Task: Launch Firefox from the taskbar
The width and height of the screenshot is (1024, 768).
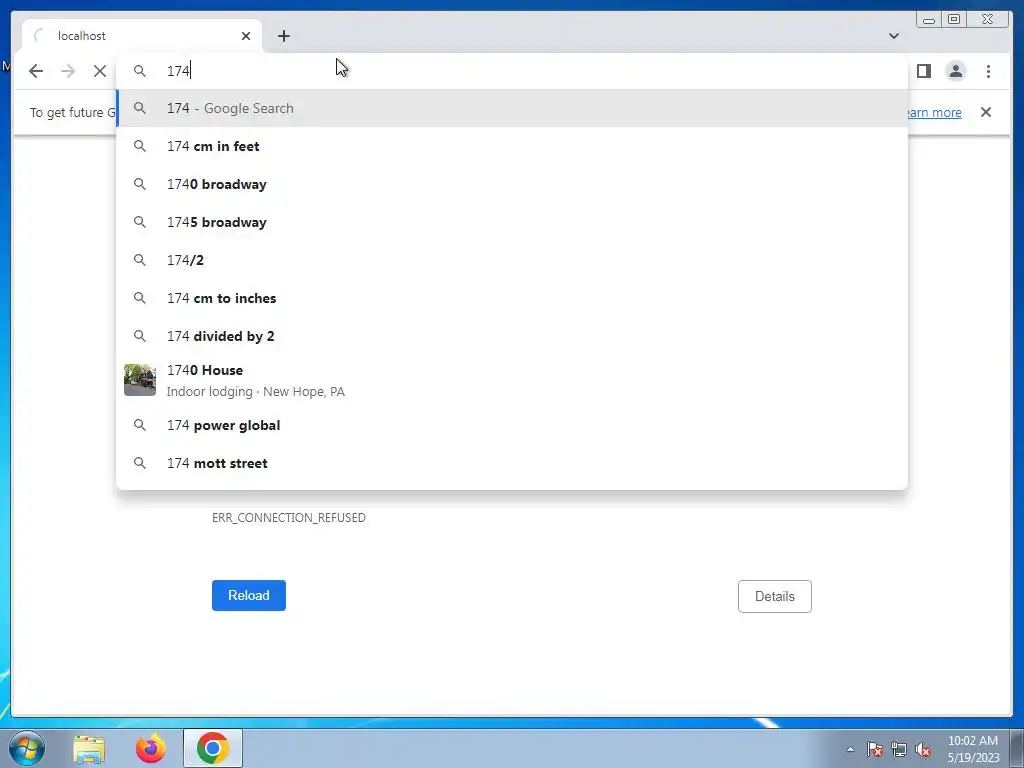Action: 151,749
